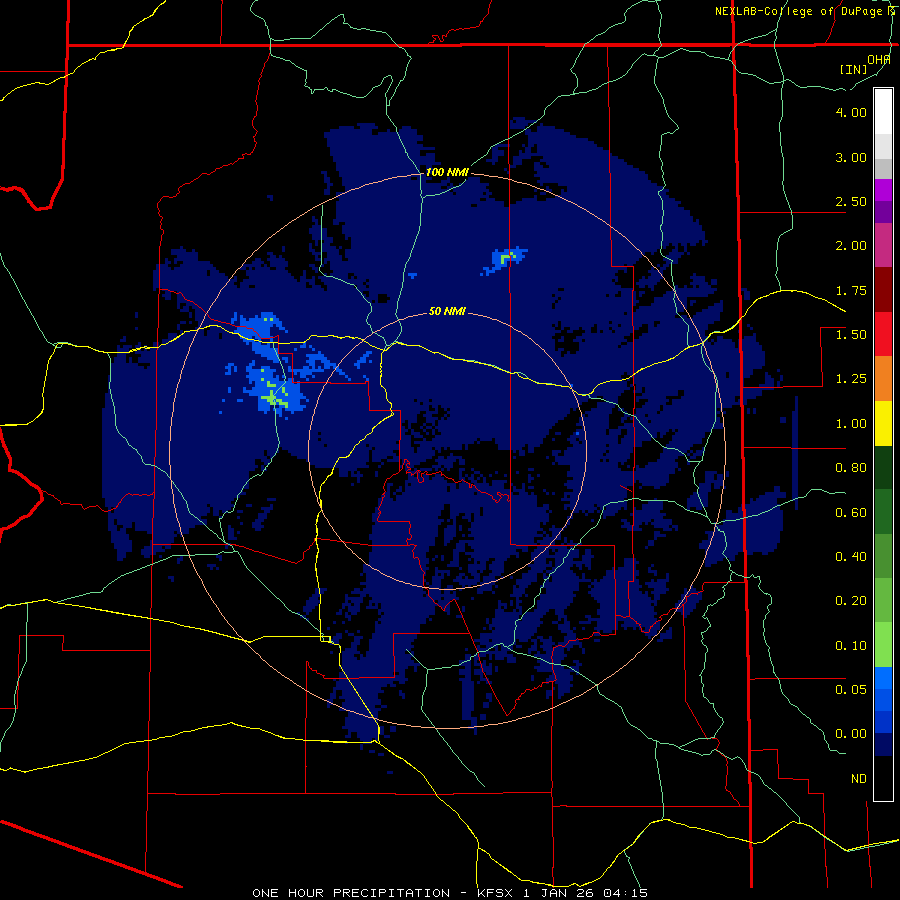
Task: Select the white color bar segment
Action: pos(883,111)
